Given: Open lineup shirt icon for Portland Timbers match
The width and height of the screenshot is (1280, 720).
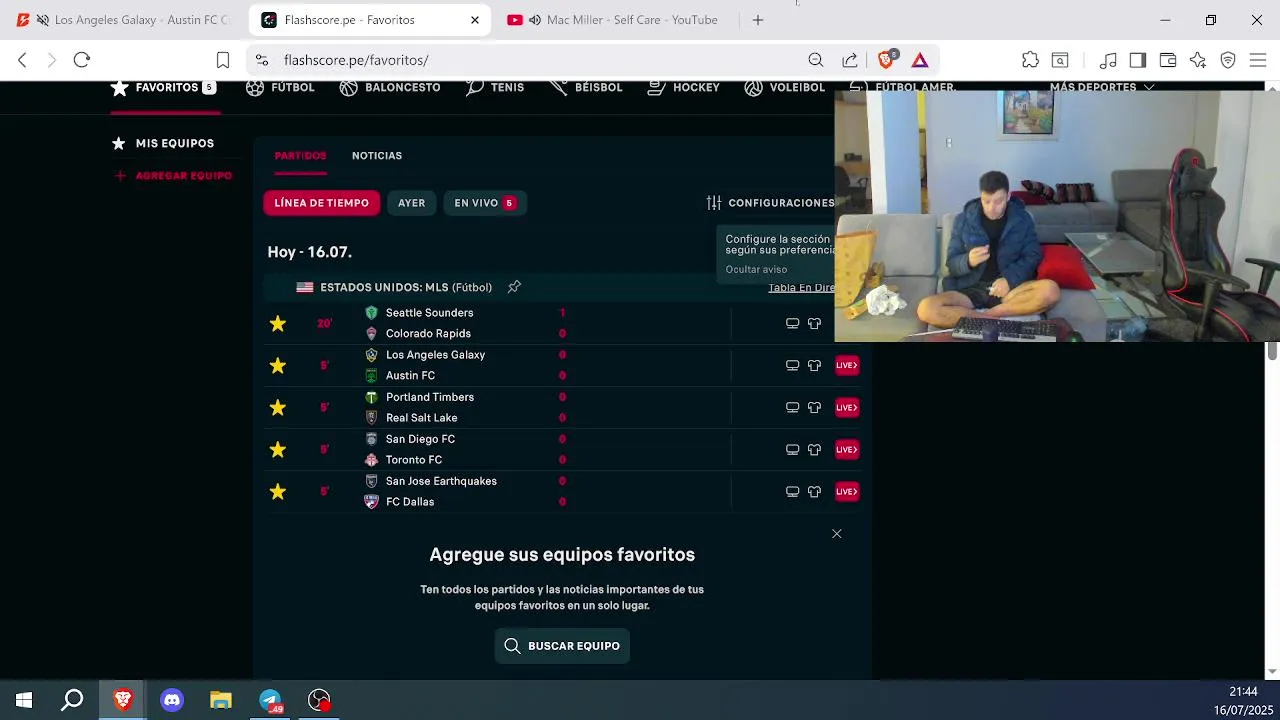Looking at the screenshot, I should 814,407.
